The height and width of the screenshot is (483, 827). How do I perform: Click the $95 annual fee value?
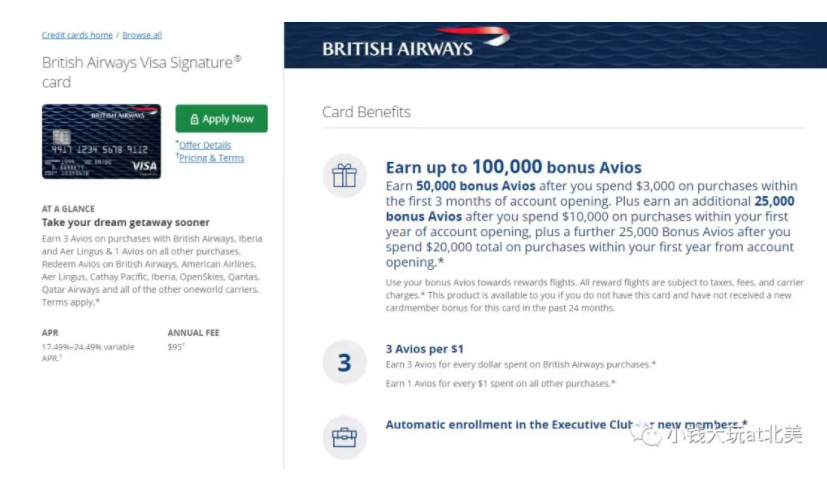(x=176, y=347)
